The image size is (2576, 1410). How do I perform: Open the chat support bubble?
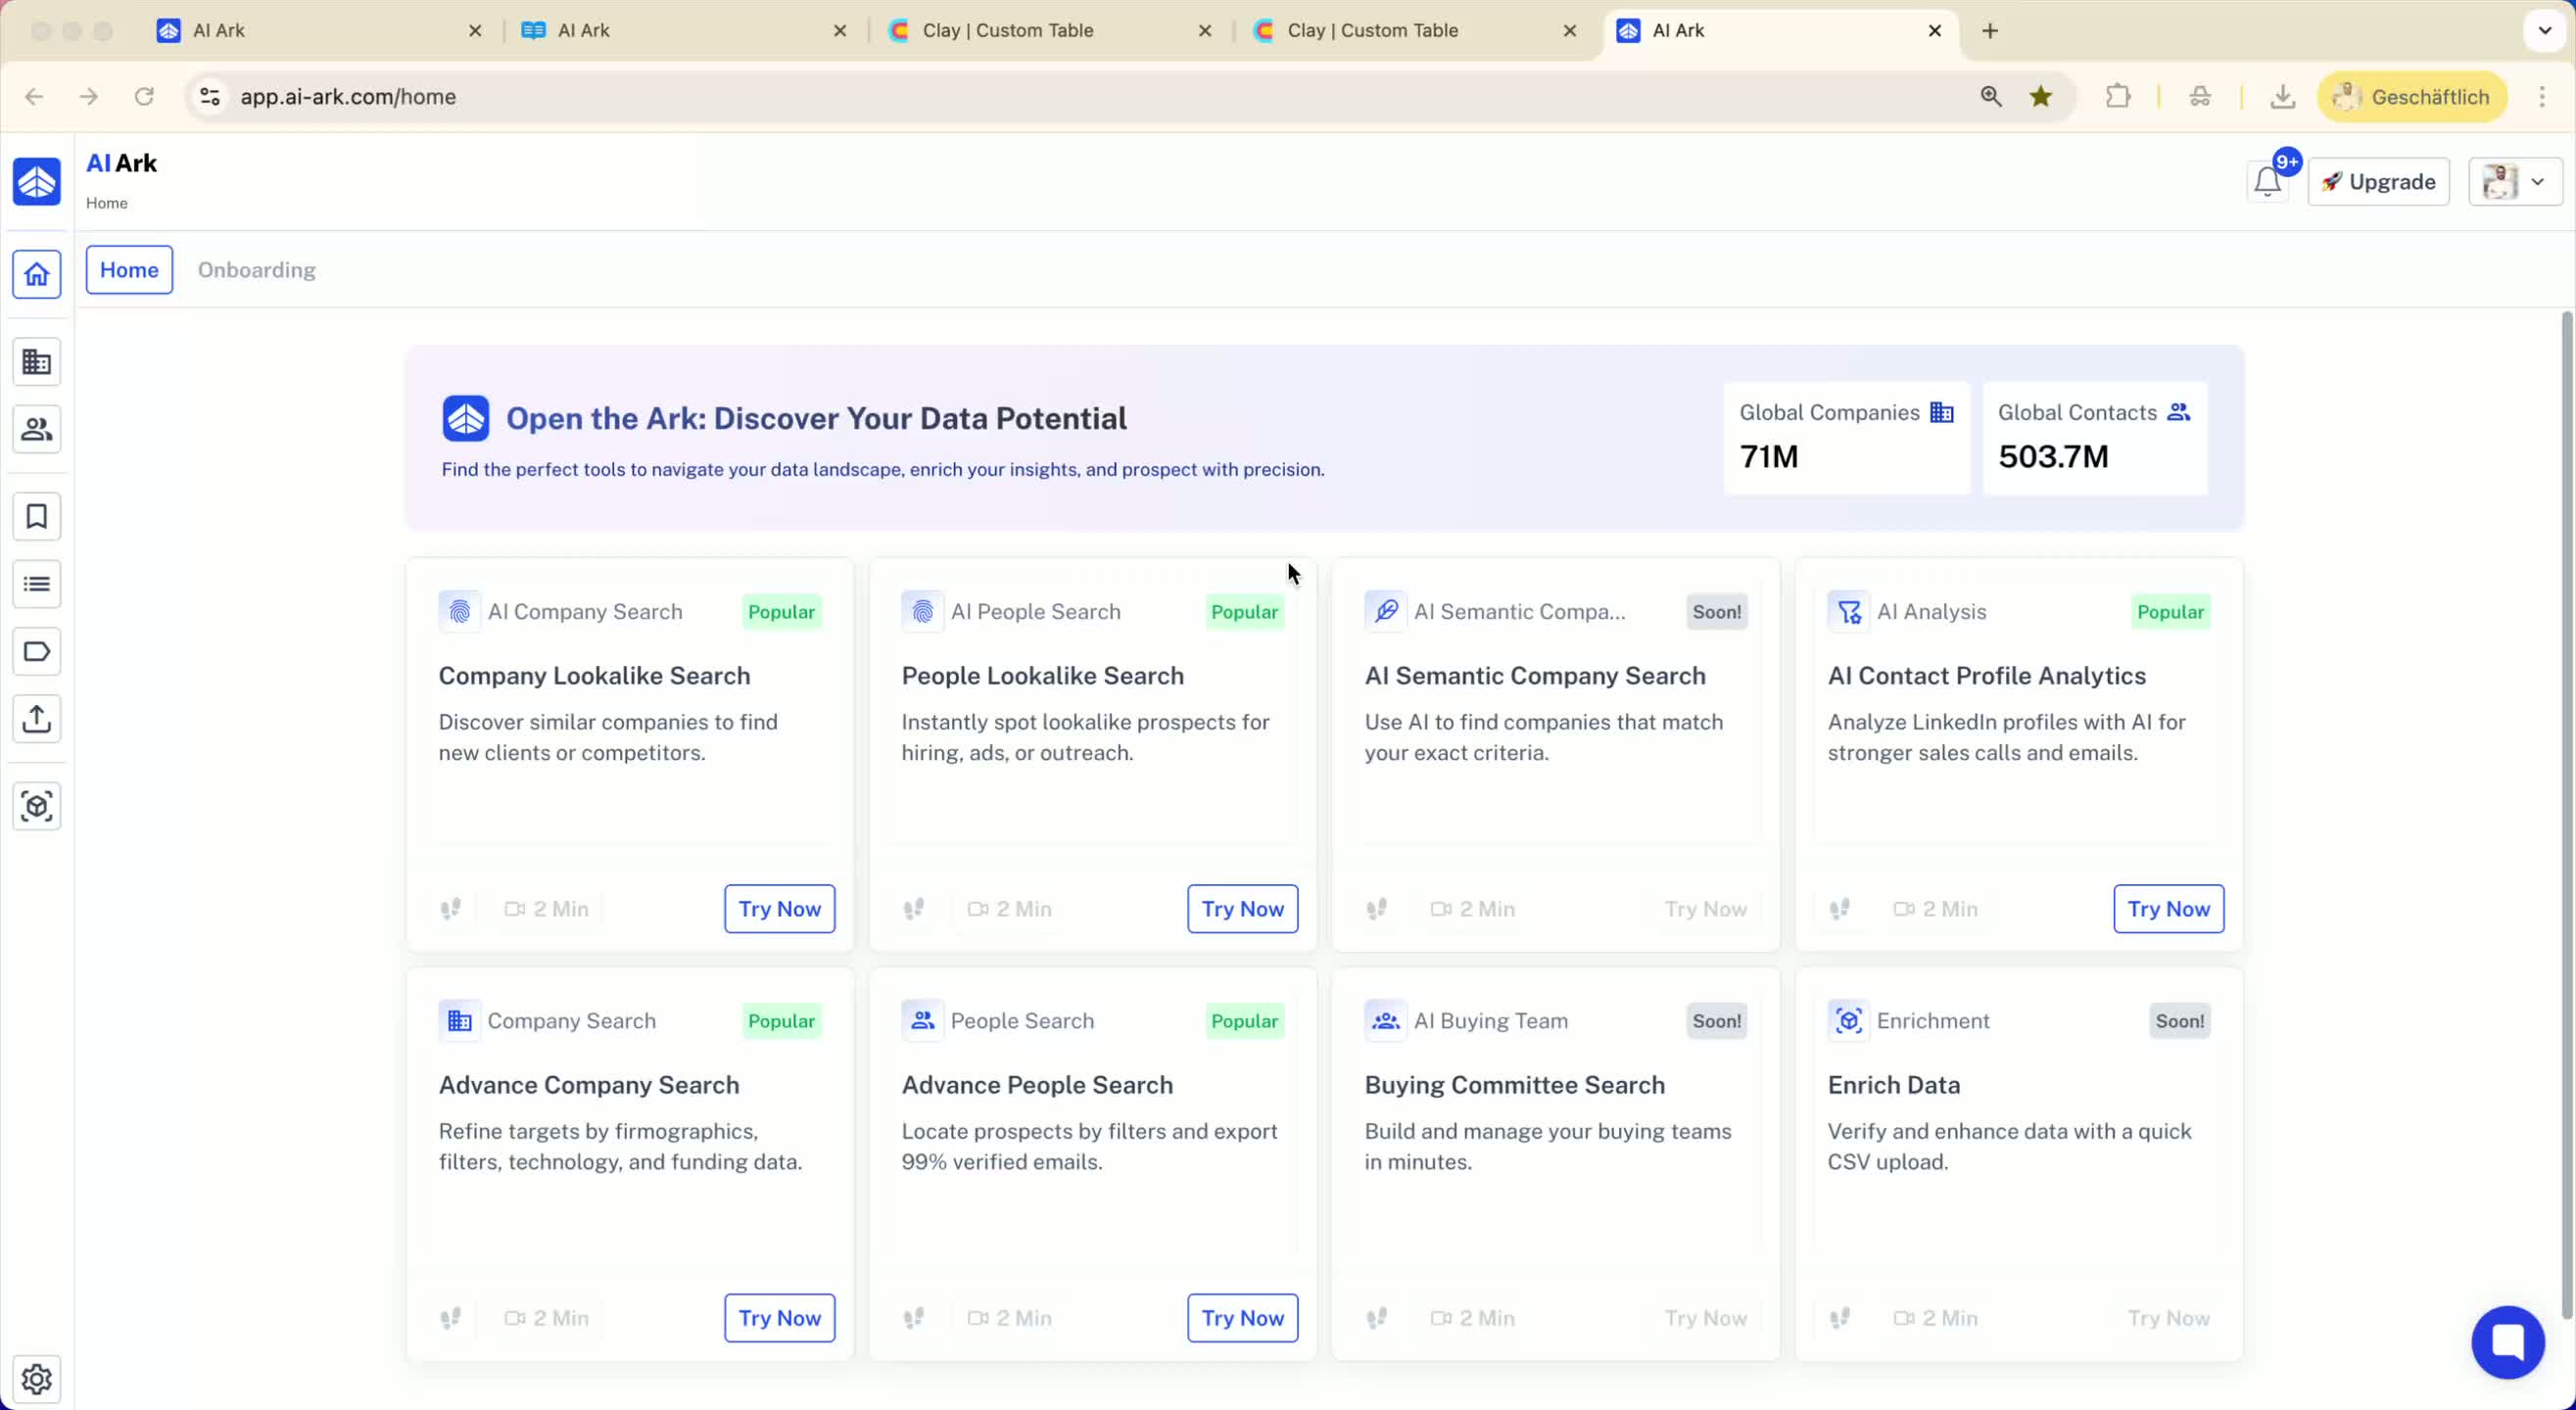pyautogui.click(x=2508, y=1342)
